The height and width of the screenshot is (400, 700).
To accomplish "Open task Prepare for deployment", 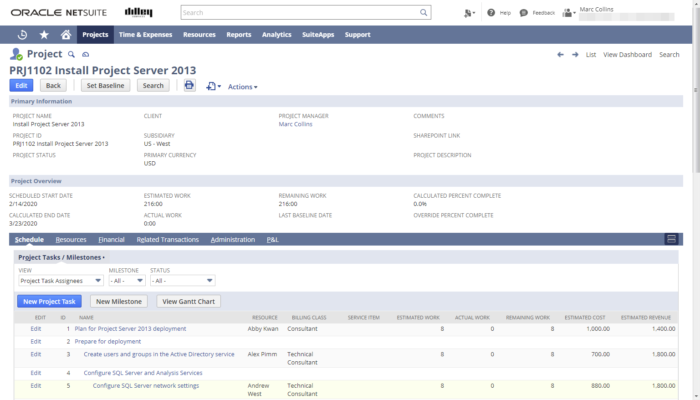I will 108,342.
